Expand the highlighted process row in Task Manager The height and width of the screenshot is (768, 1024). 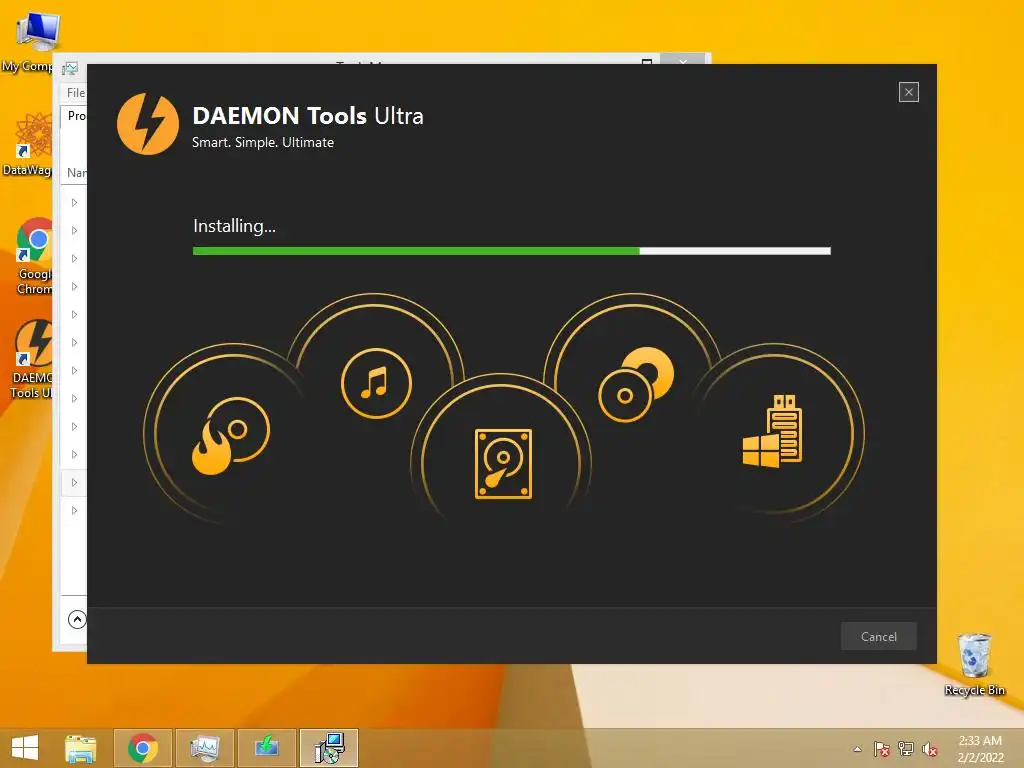coord(74,483)
